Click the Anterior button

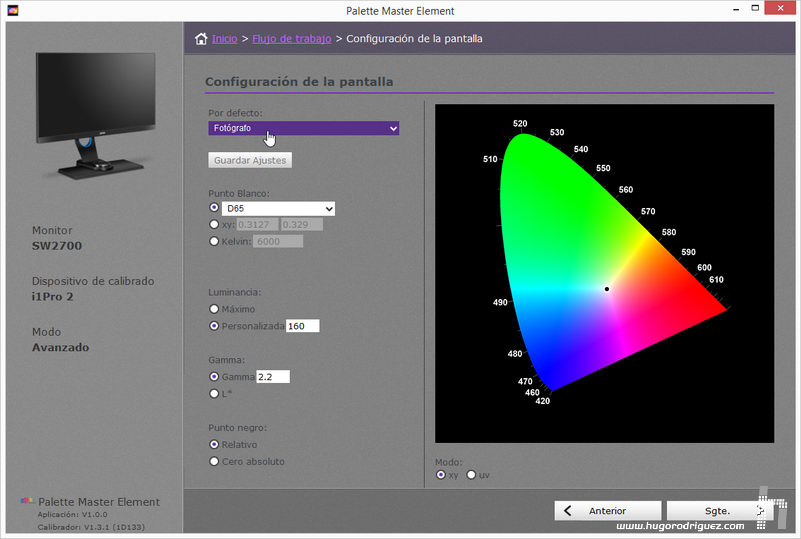click(x=607, y=510)
